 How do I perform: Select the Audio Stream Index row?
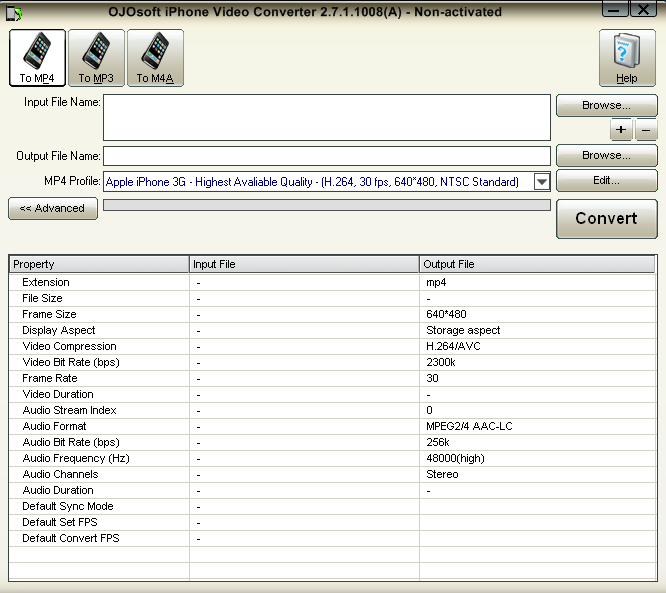(x=333, y=410)
